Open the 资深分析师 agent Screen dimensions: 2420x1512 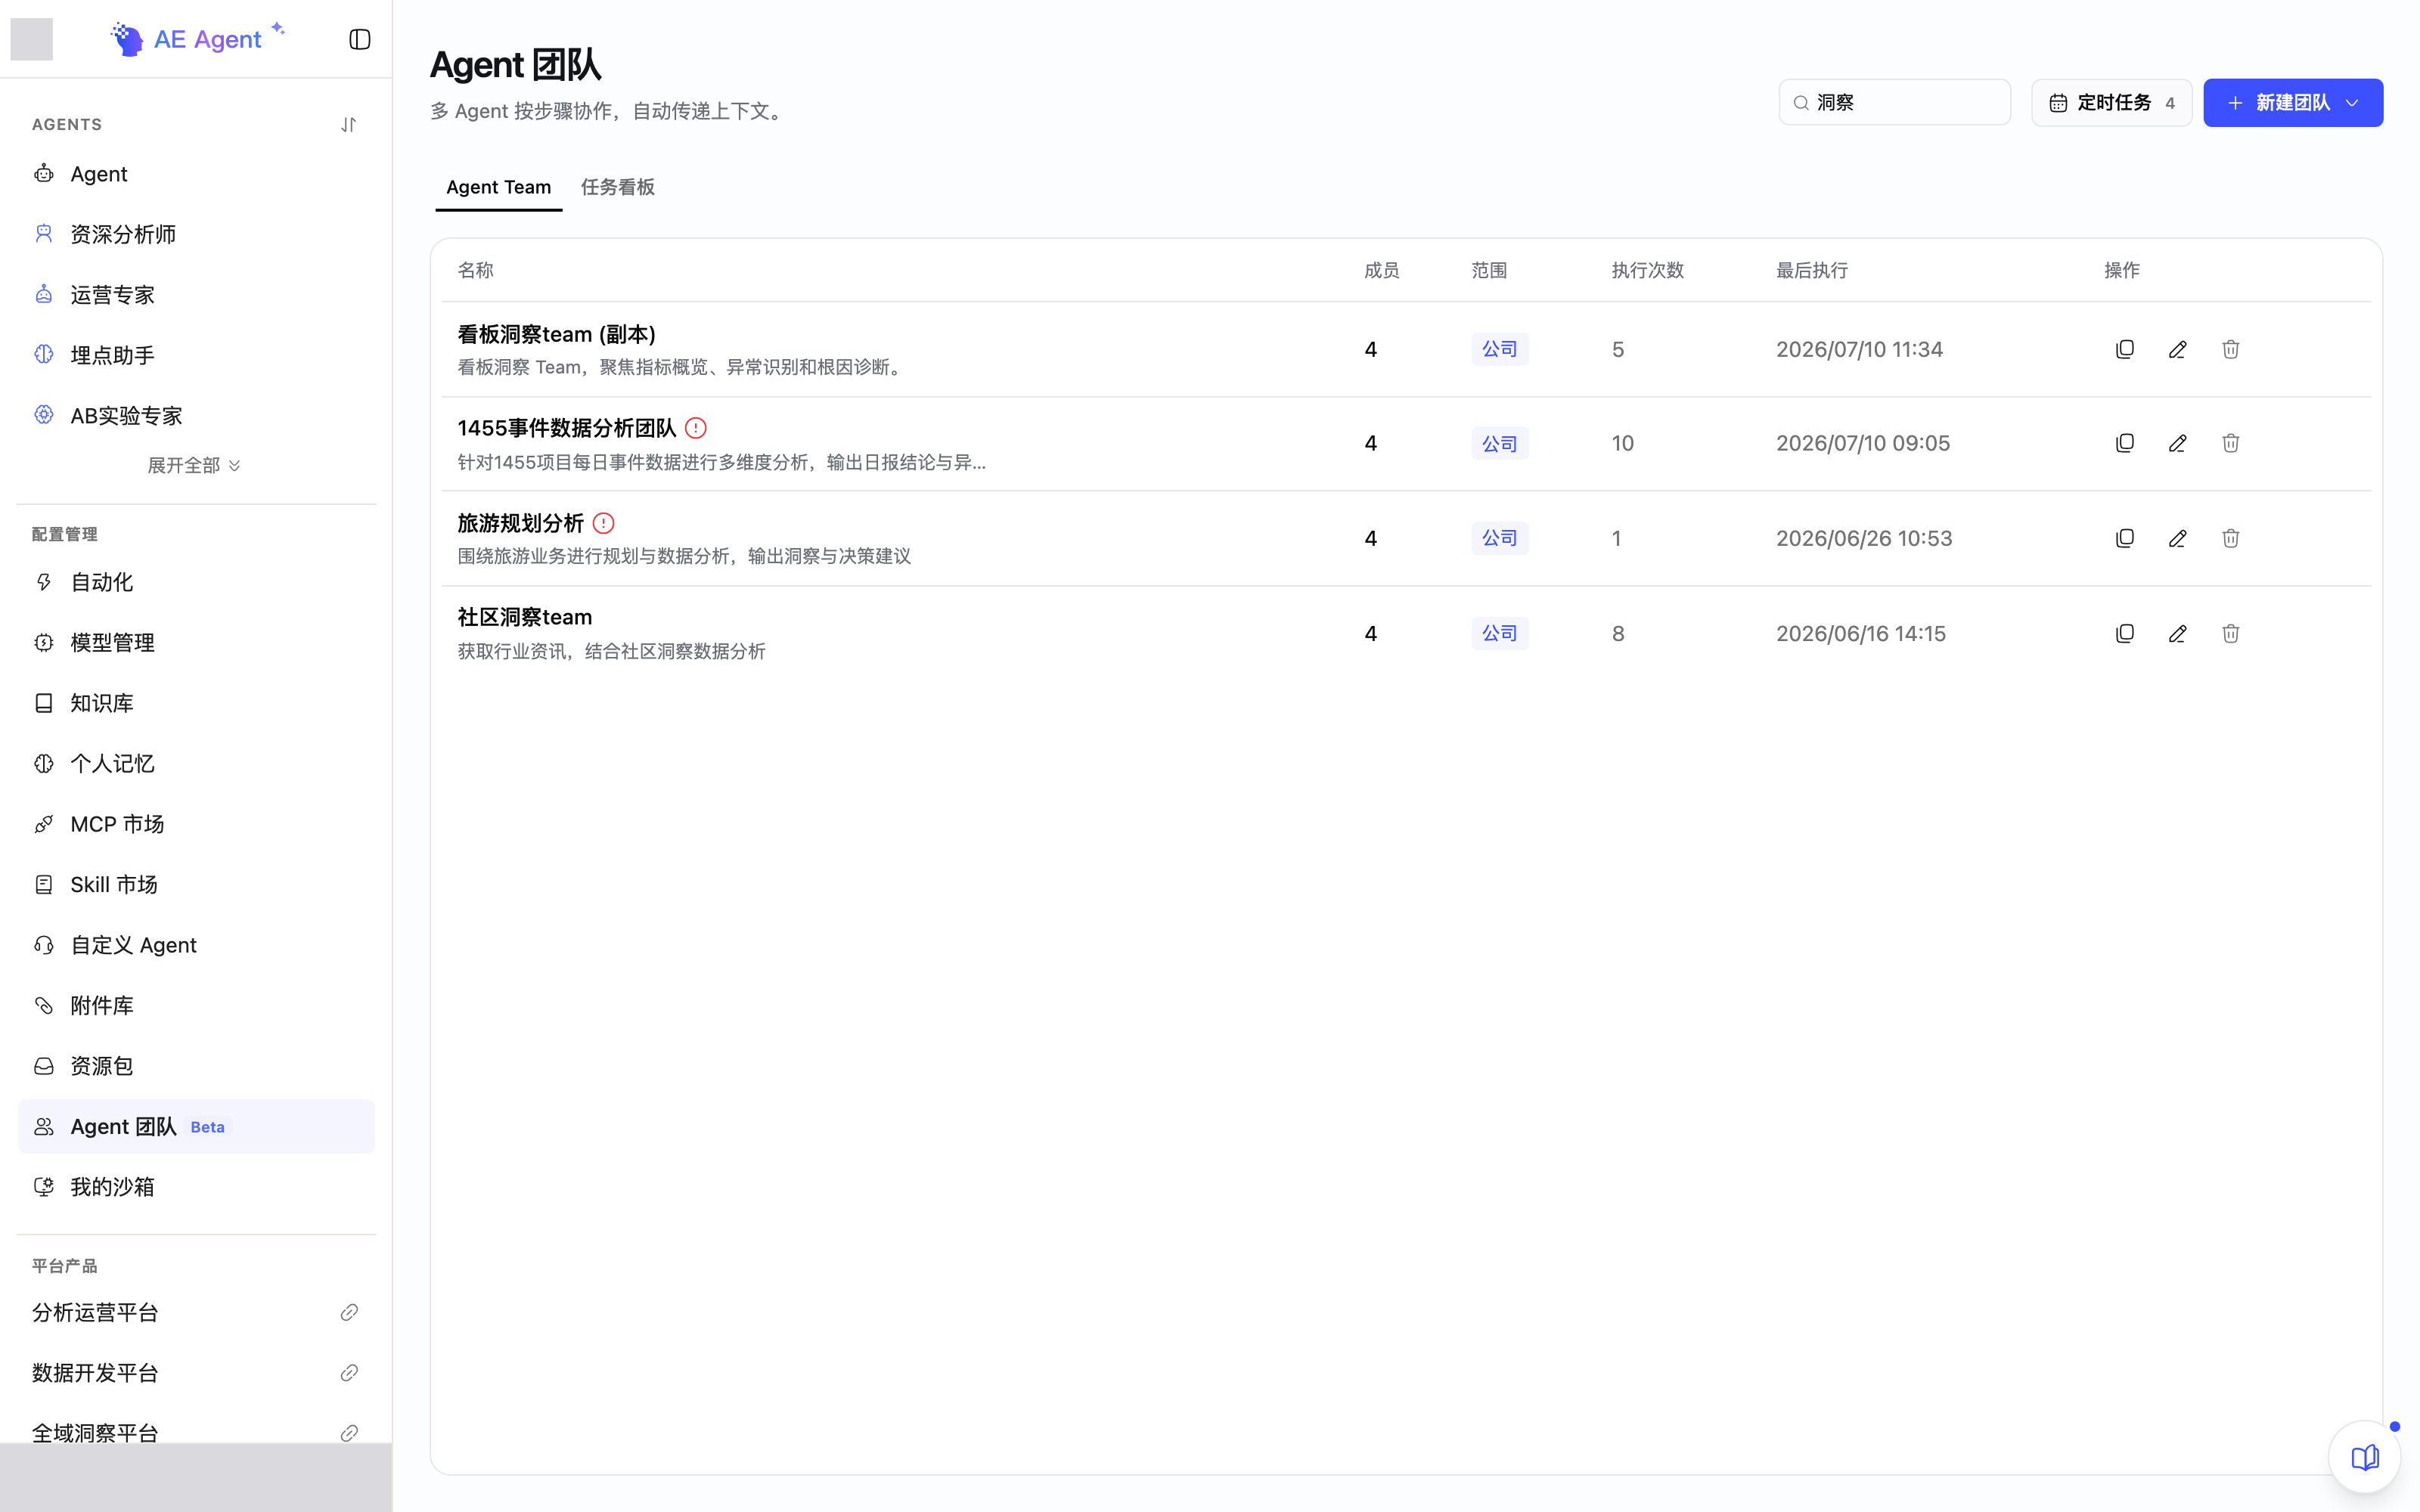click(196, 234)
